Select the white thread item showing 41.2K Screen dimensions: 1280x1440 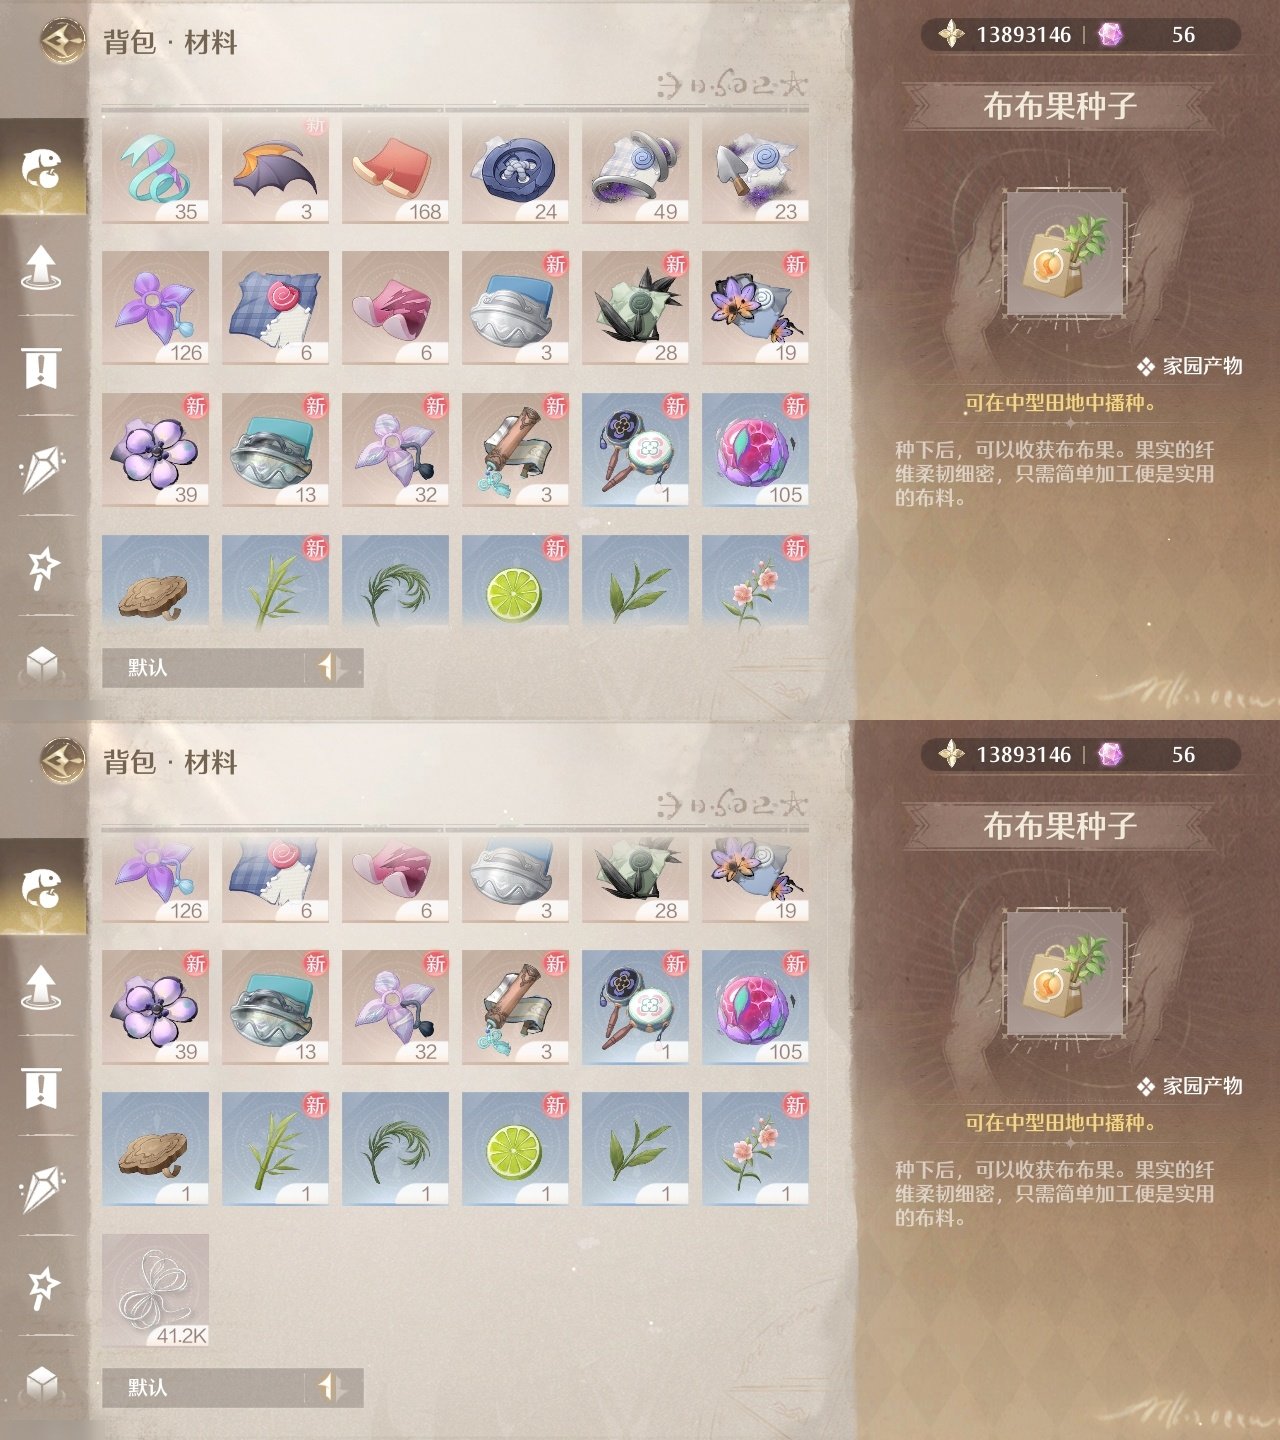(155, 1290)
